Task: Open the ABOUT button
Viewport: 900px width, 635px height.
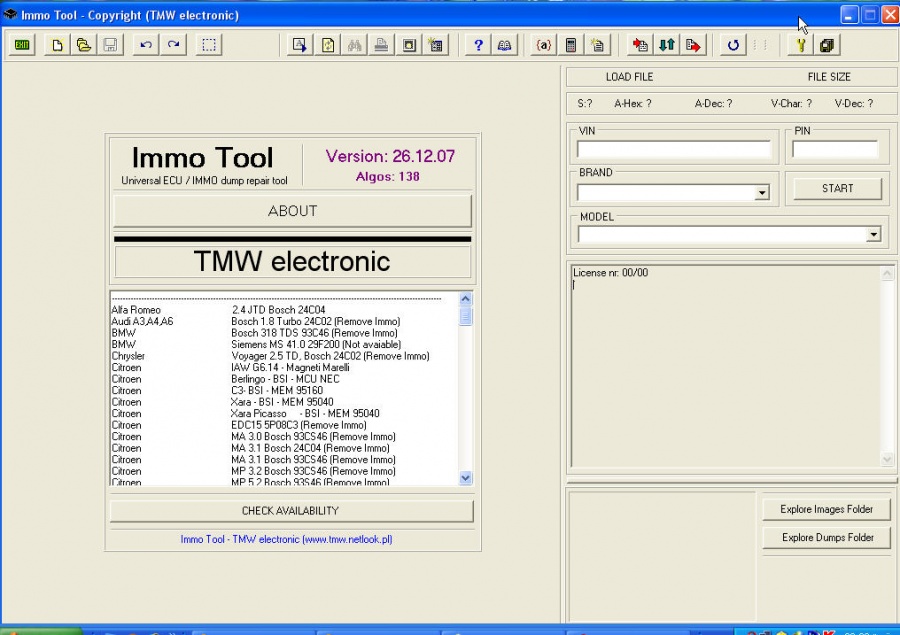Action: click(x=292, y=211)
